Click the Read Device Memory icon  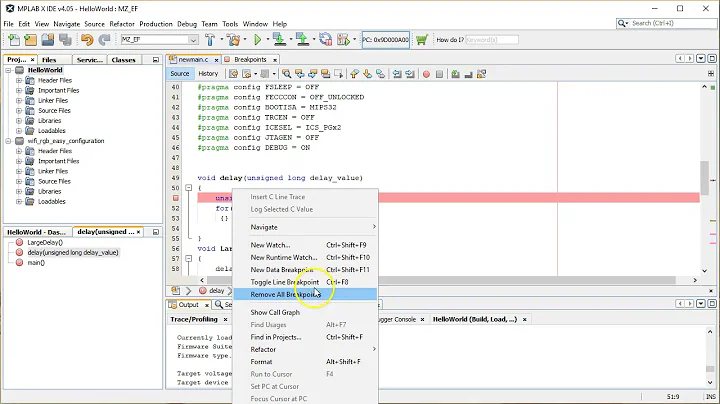click(302, 40)
